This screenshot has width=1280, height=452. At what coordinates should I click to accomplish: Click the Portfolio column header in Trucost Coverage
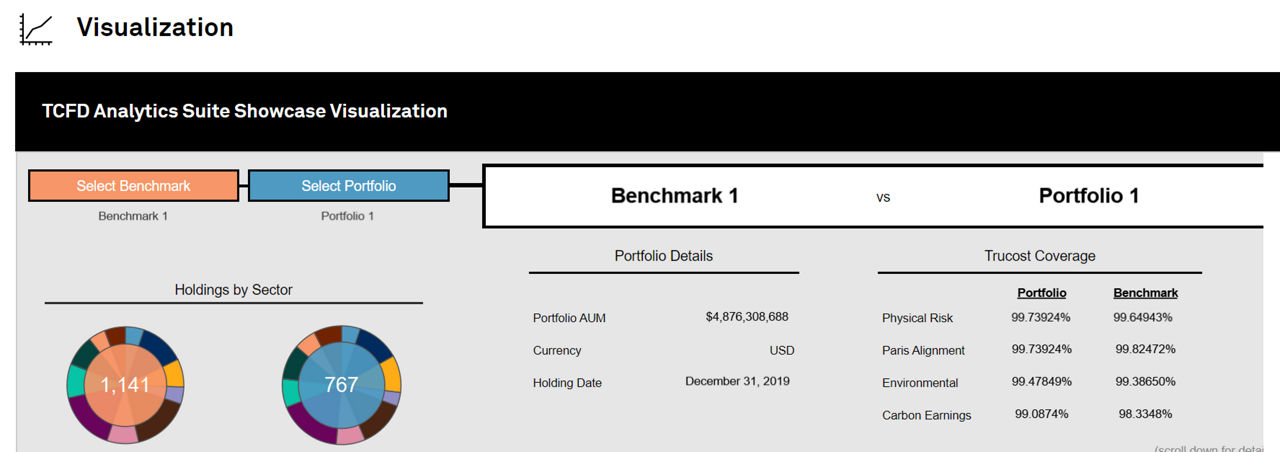[x=1041, y=293]
